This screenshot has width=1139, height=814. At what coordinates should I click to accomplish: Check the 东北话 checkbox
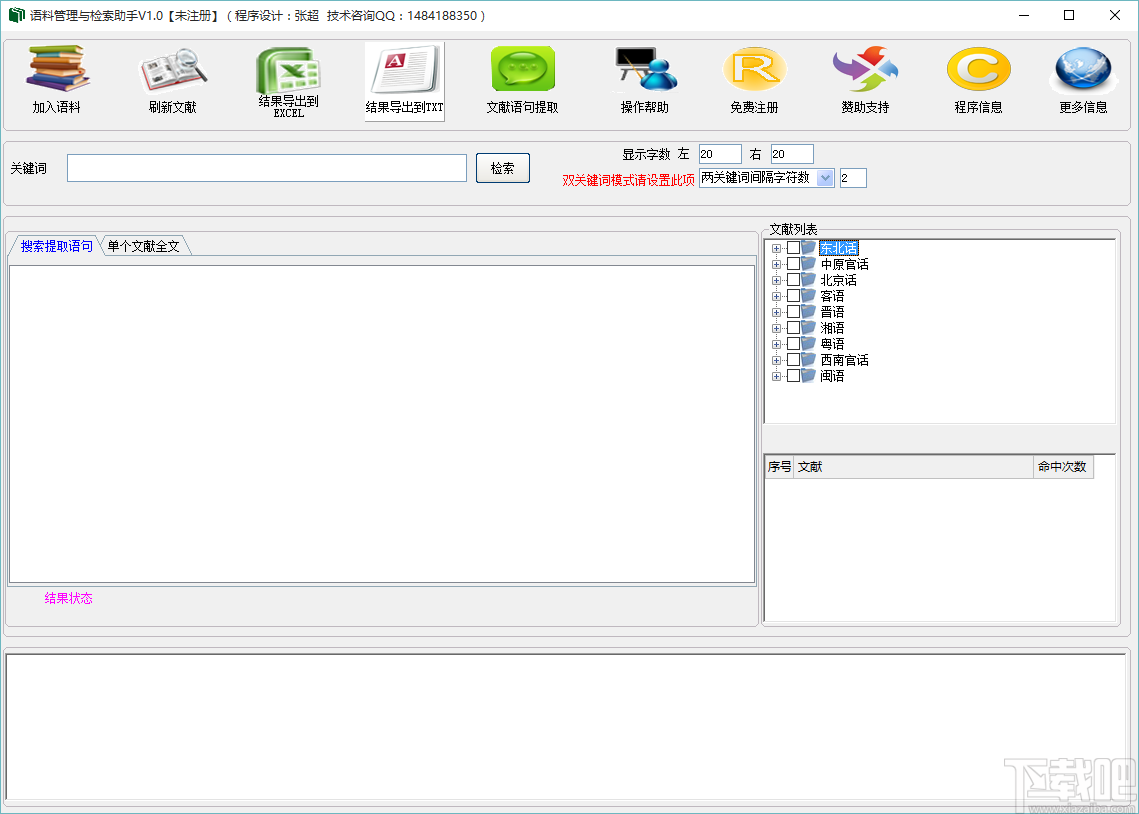coord(794,248)
